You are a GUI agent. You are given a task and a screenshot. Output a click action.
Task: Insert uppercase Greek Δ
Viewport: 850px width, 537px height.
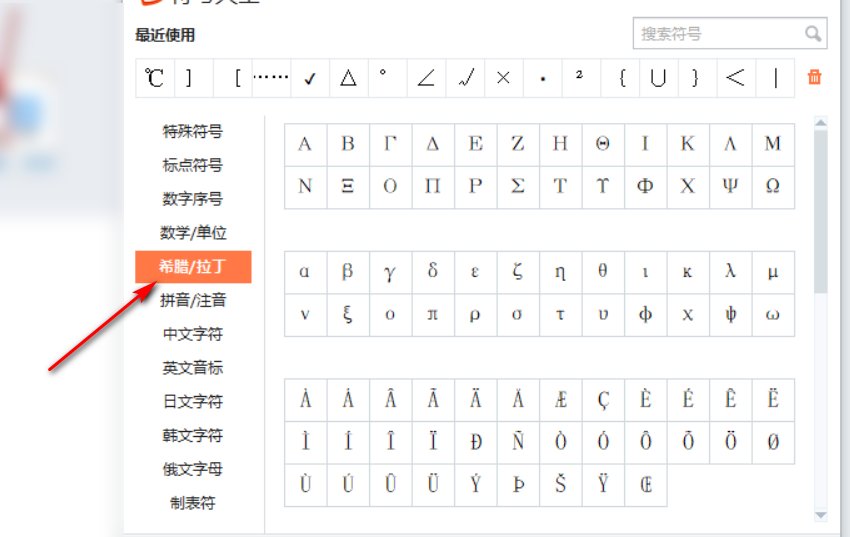(433, 144)
